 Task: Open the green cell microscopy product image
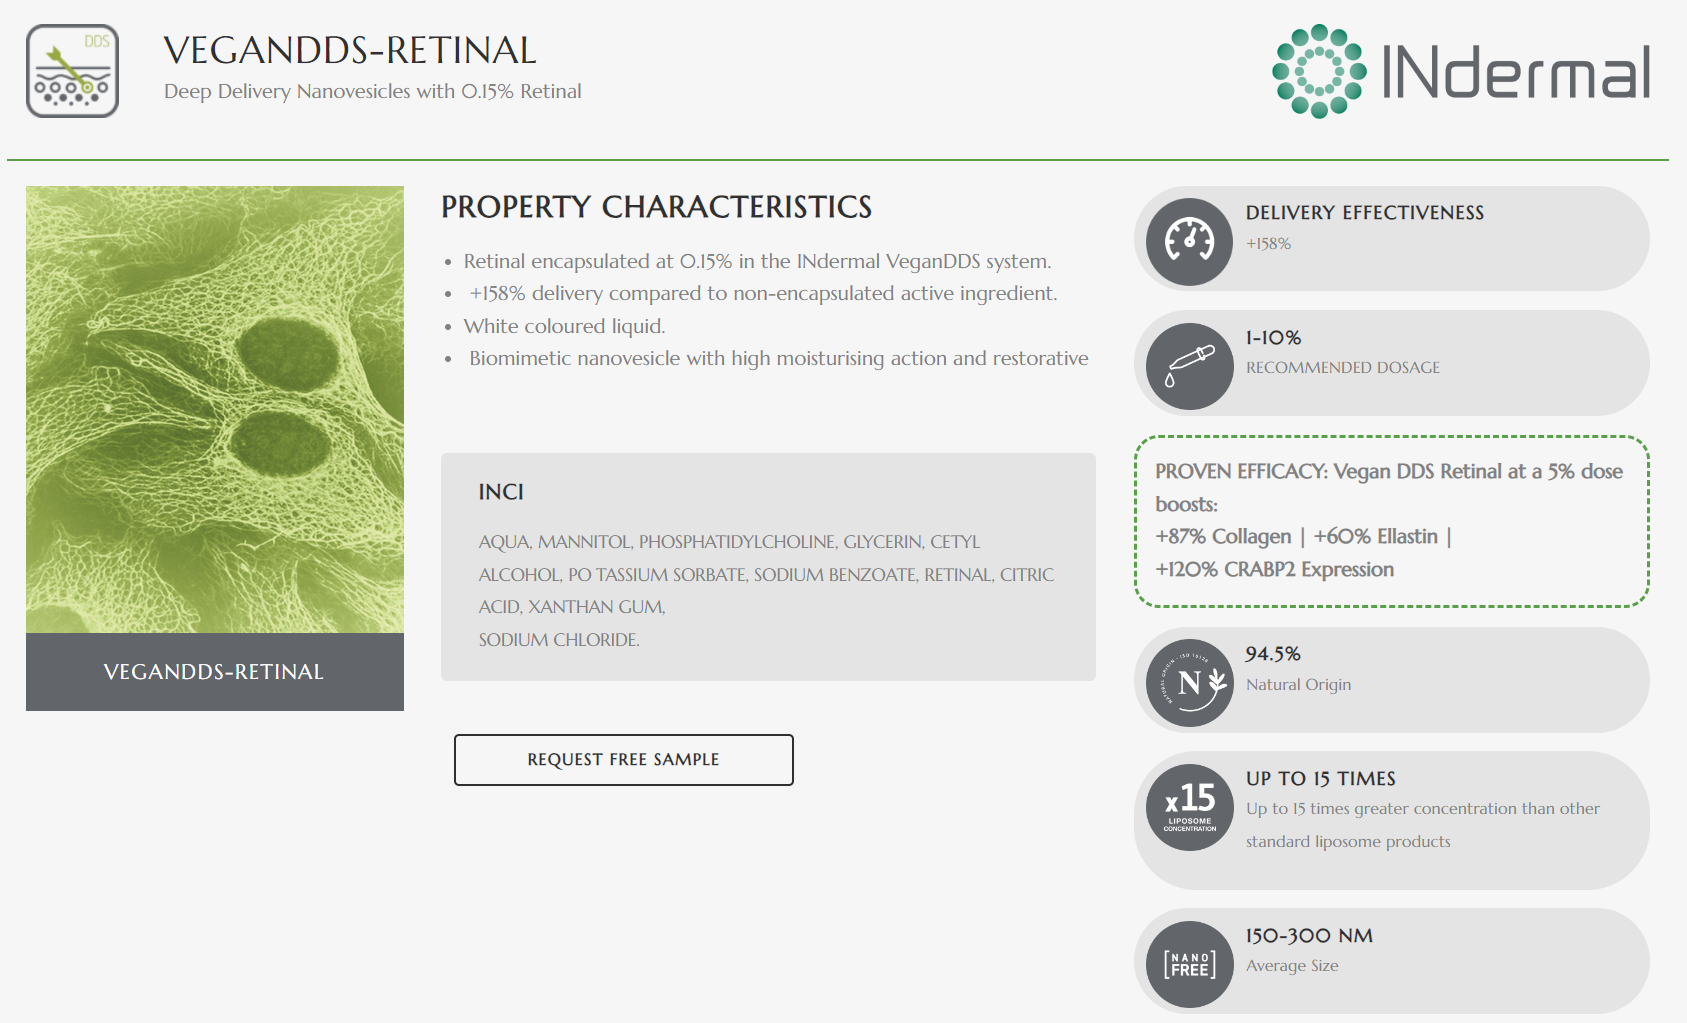tap(215, 409)
